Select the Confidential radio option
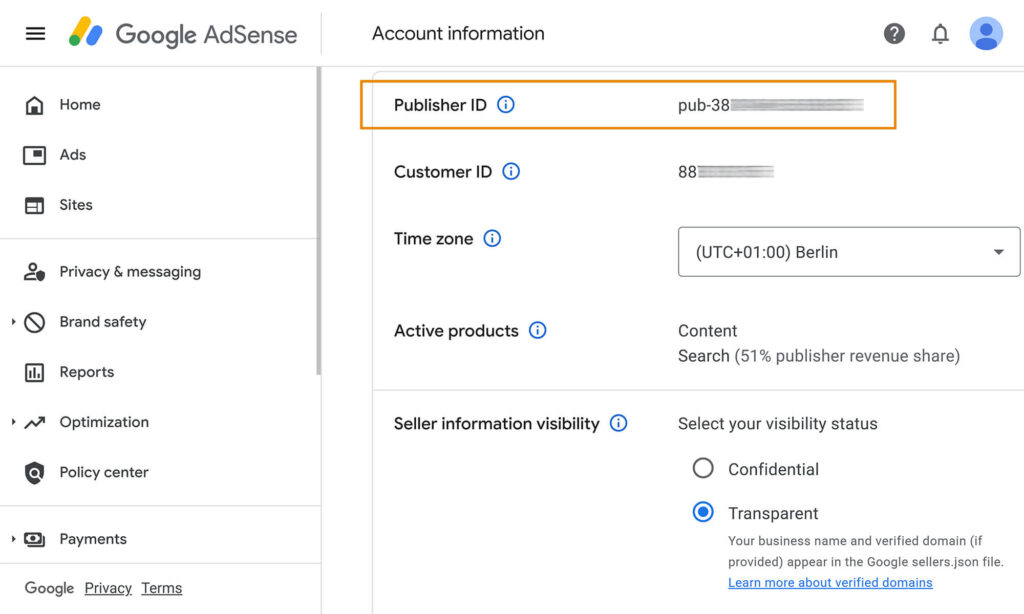Screen dimensions: 1024x614 (x=703, y=469)
